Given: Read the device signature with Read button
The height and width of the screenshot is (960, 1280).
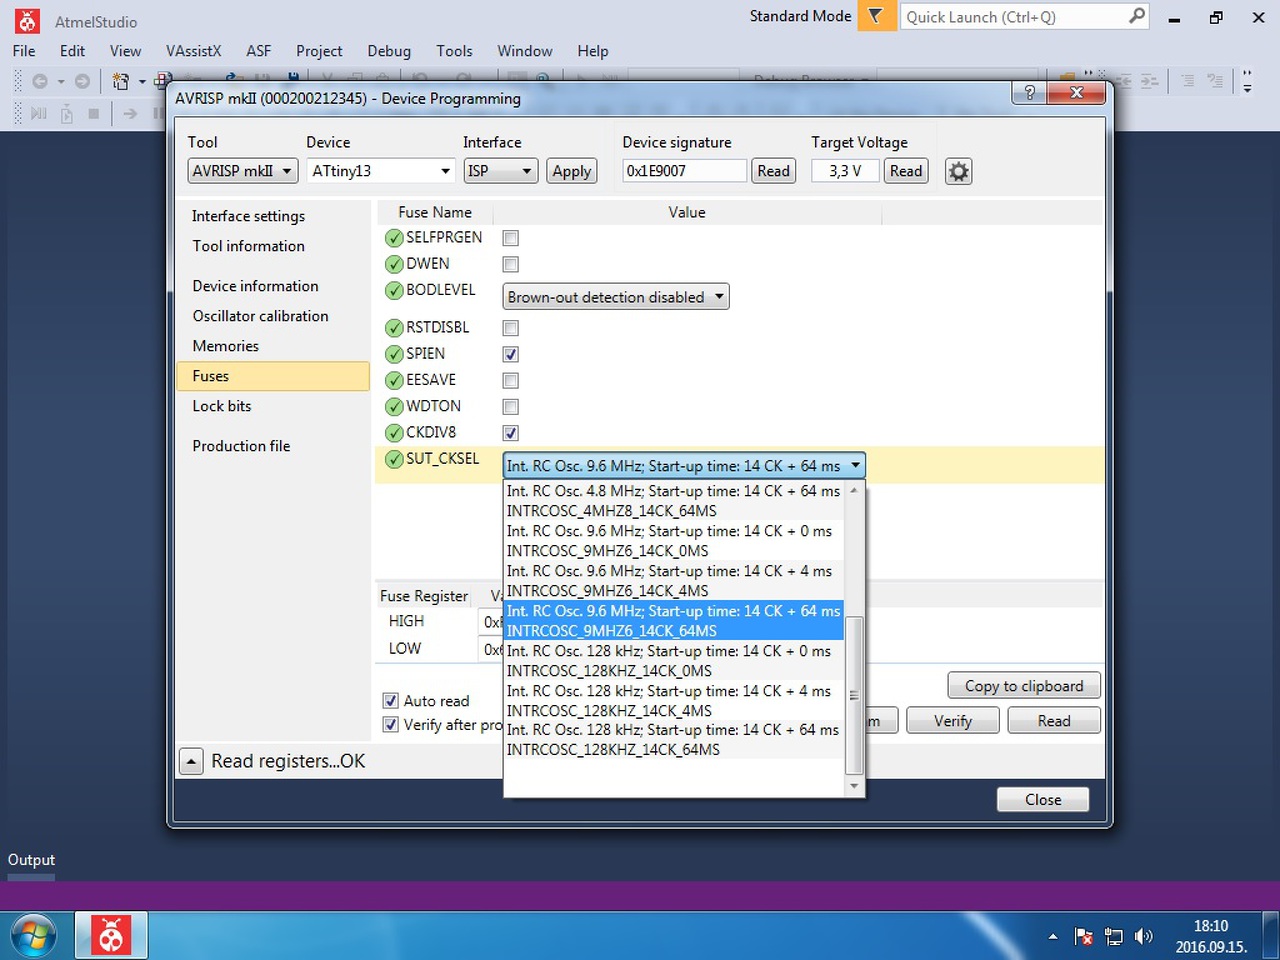Looking at the screenshot, I should coord(774,171).
